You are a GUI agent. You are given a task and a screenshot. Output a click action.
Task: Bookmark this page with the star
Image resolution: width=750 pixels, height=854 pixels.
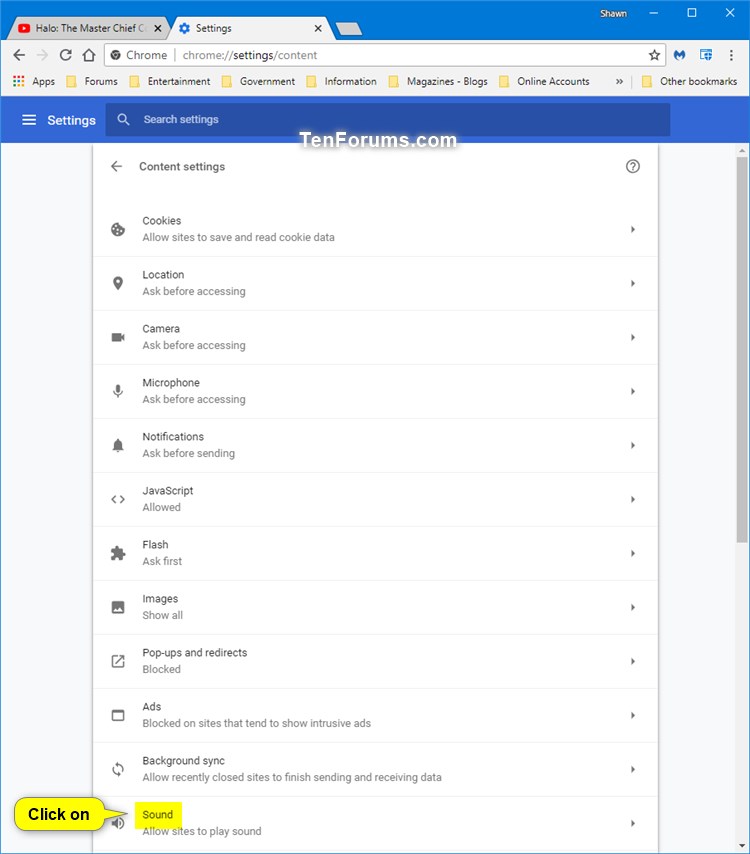(x=654, y=55)
